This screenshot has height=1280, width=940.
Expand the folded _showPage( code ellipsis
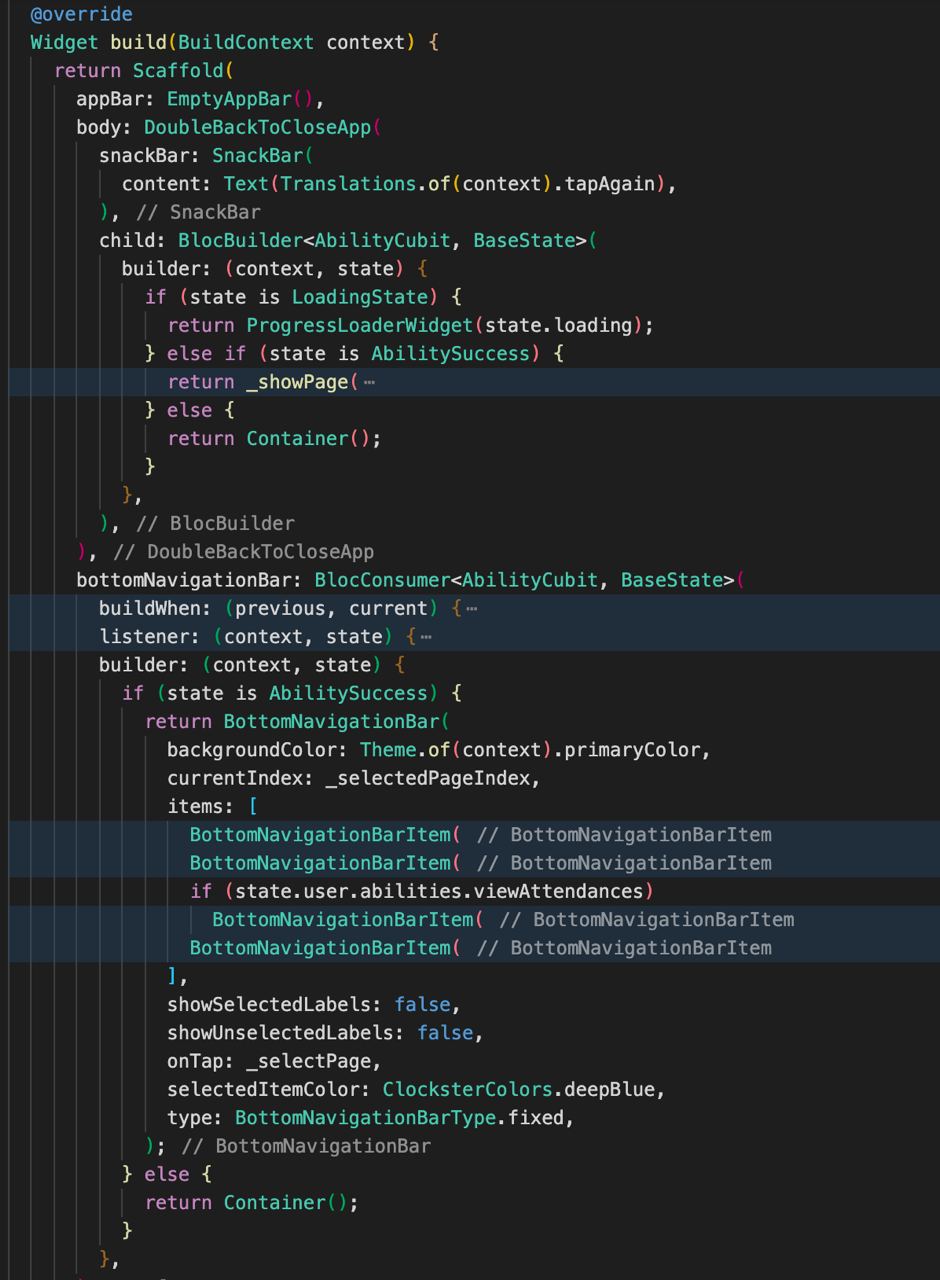pyautogui.click(x=369, y=382)
